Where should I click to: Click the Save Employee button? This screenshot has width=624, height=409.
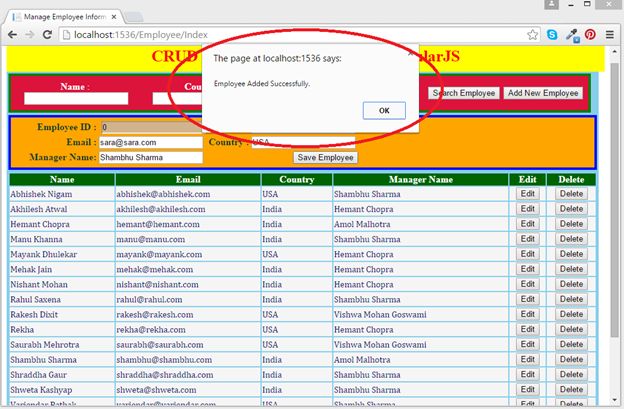tap(326, 158)
